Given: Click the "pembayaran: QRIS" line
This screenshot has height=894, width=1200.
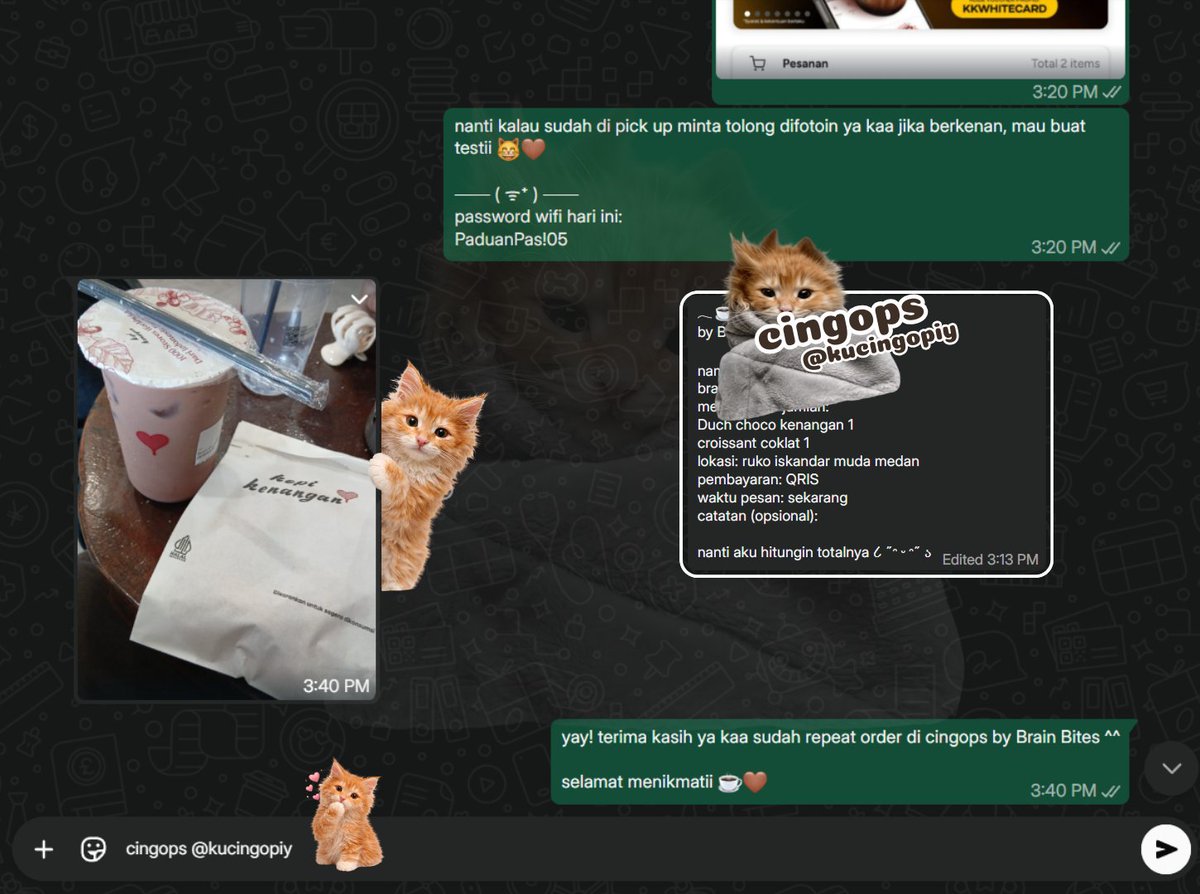Looking at the screenshot, I should tap(758, 479).
